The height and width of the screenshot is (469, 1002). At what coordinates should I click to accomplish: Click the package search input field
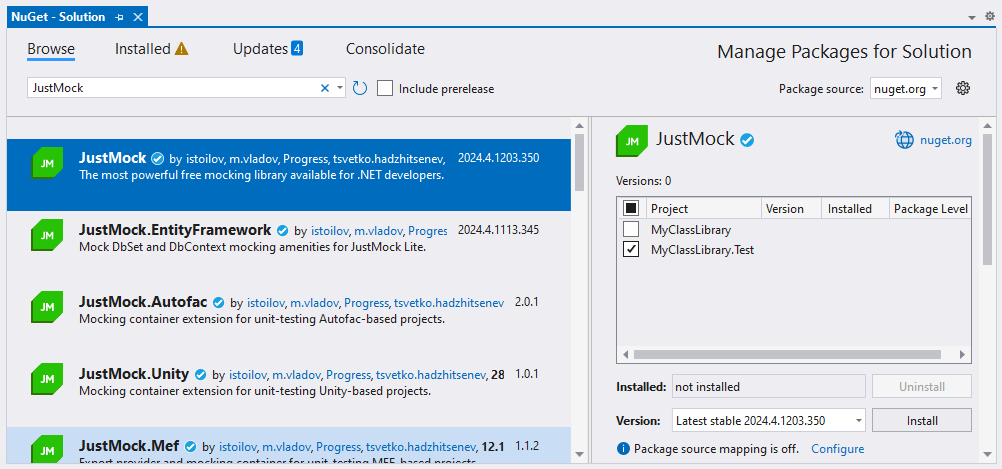tap(170, 88)
